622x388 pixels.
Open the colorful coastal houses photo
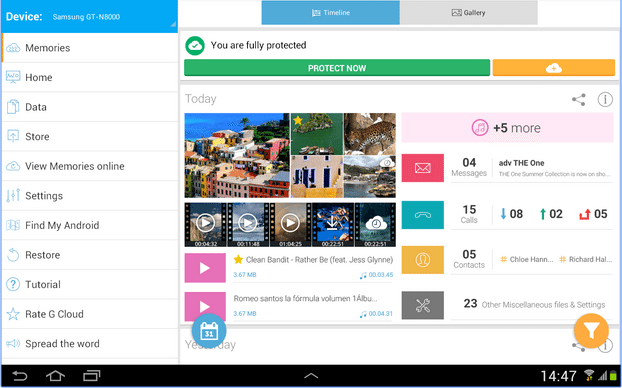tap(237, 155)
